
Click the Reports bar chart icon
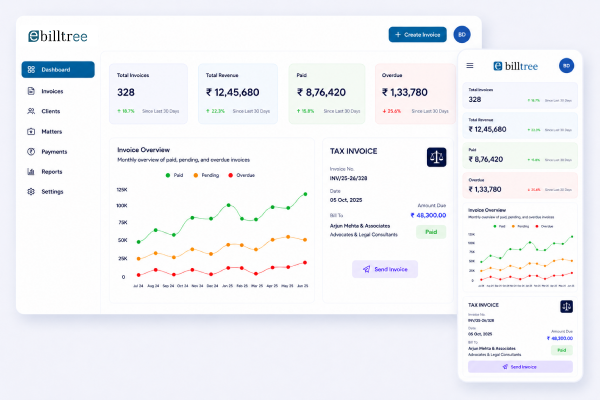[31, 171]
